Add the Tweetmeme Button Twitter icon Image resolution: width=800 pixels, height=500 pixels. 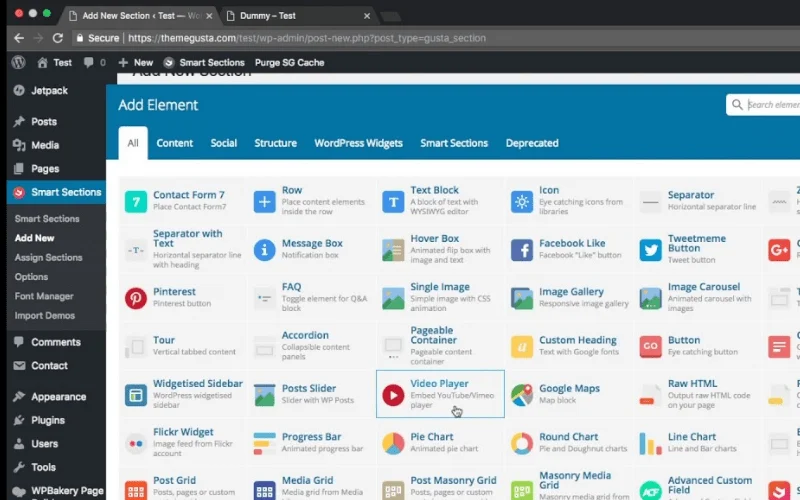tap(651, 250)
